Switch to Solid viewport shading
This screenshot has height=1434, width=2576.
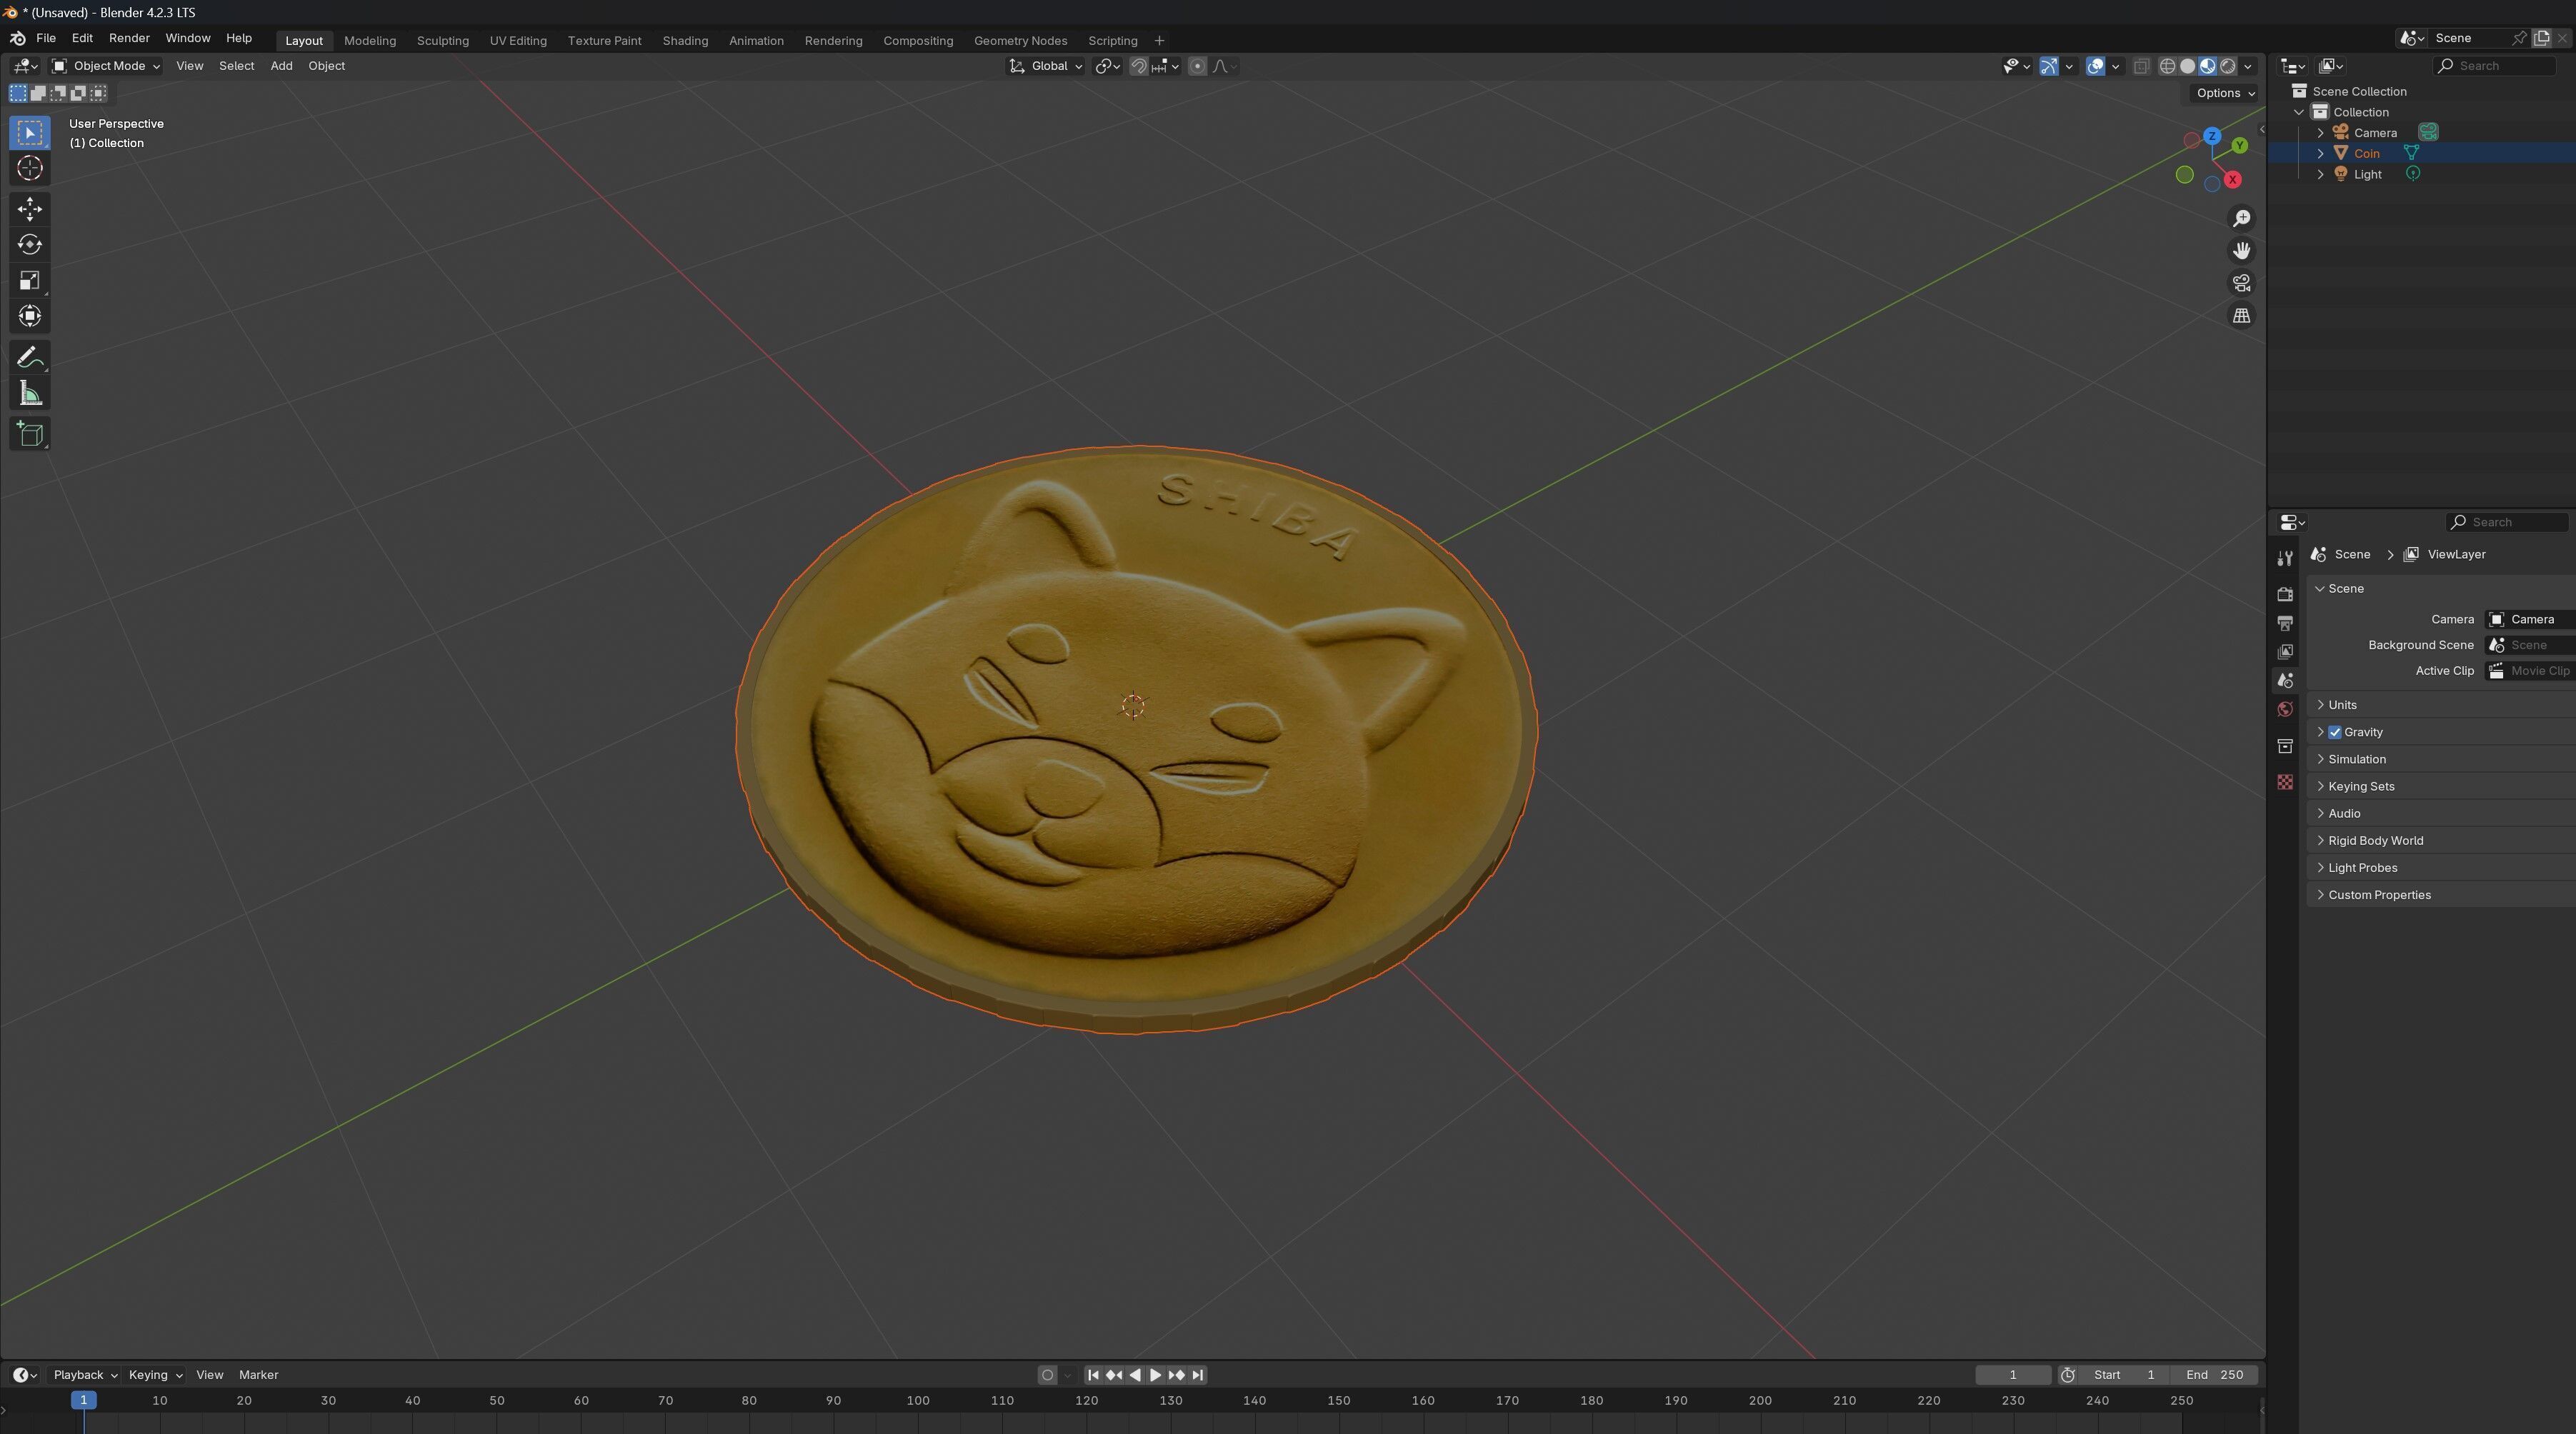(x=2187, y=66)
